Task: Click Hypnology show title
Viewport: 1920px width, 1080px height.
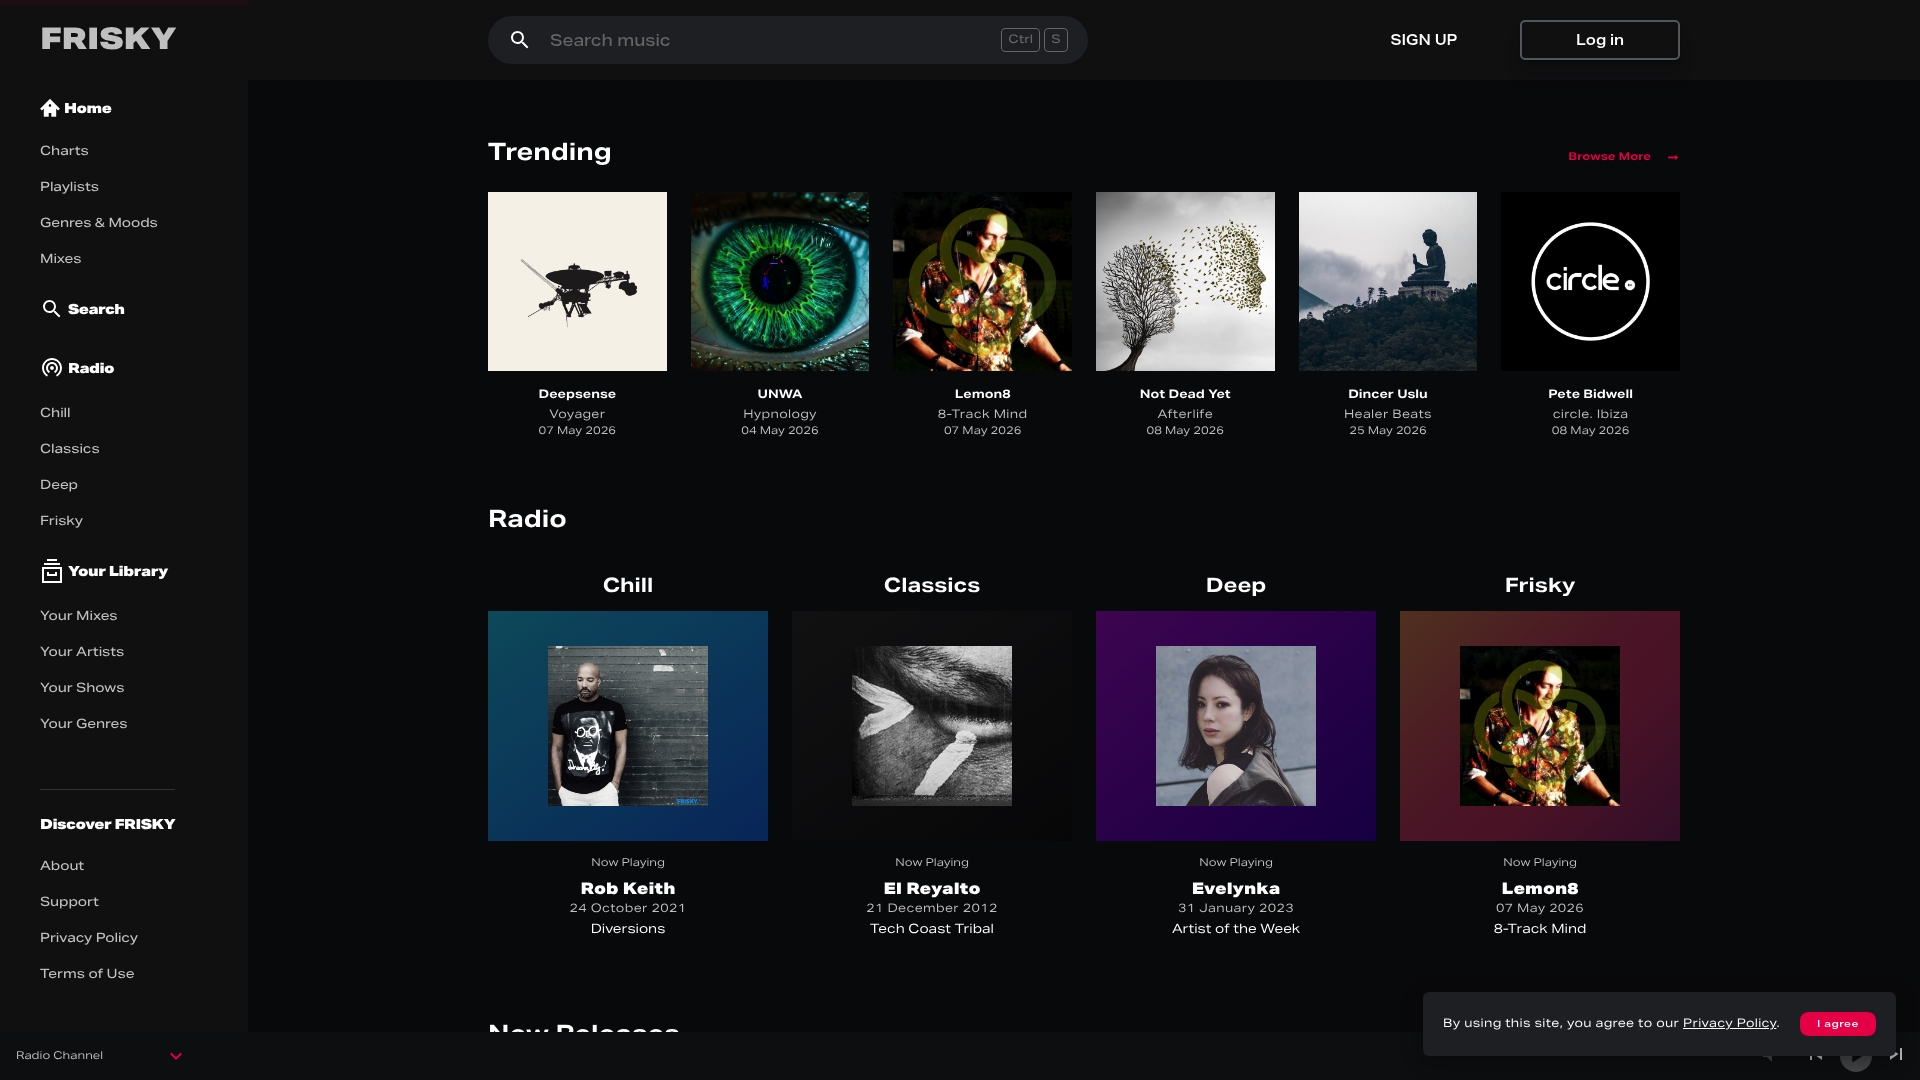Action: pos(779,414)
